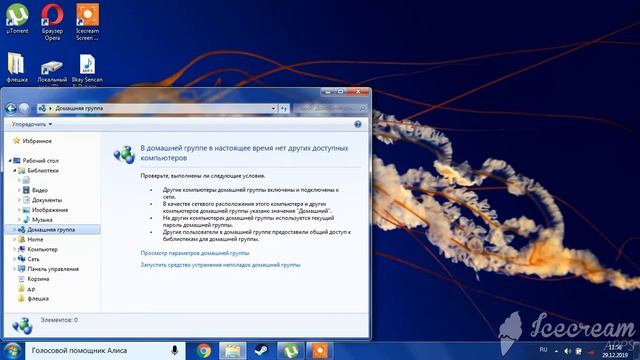640x360 pixels.
Task: Expand the Home tree node
Action: point(15,239)
